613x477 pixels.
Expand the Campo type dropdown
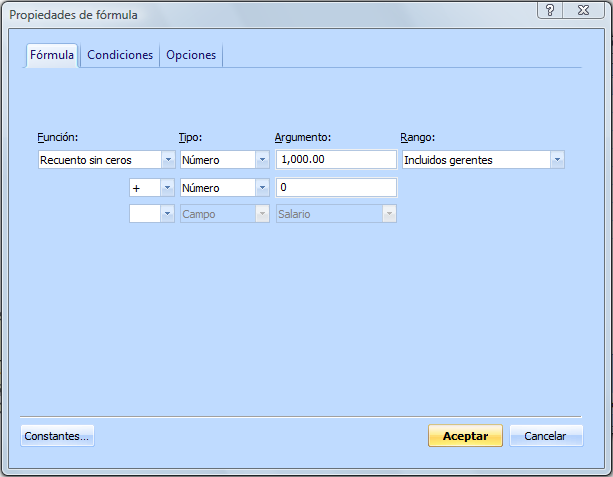262,214
